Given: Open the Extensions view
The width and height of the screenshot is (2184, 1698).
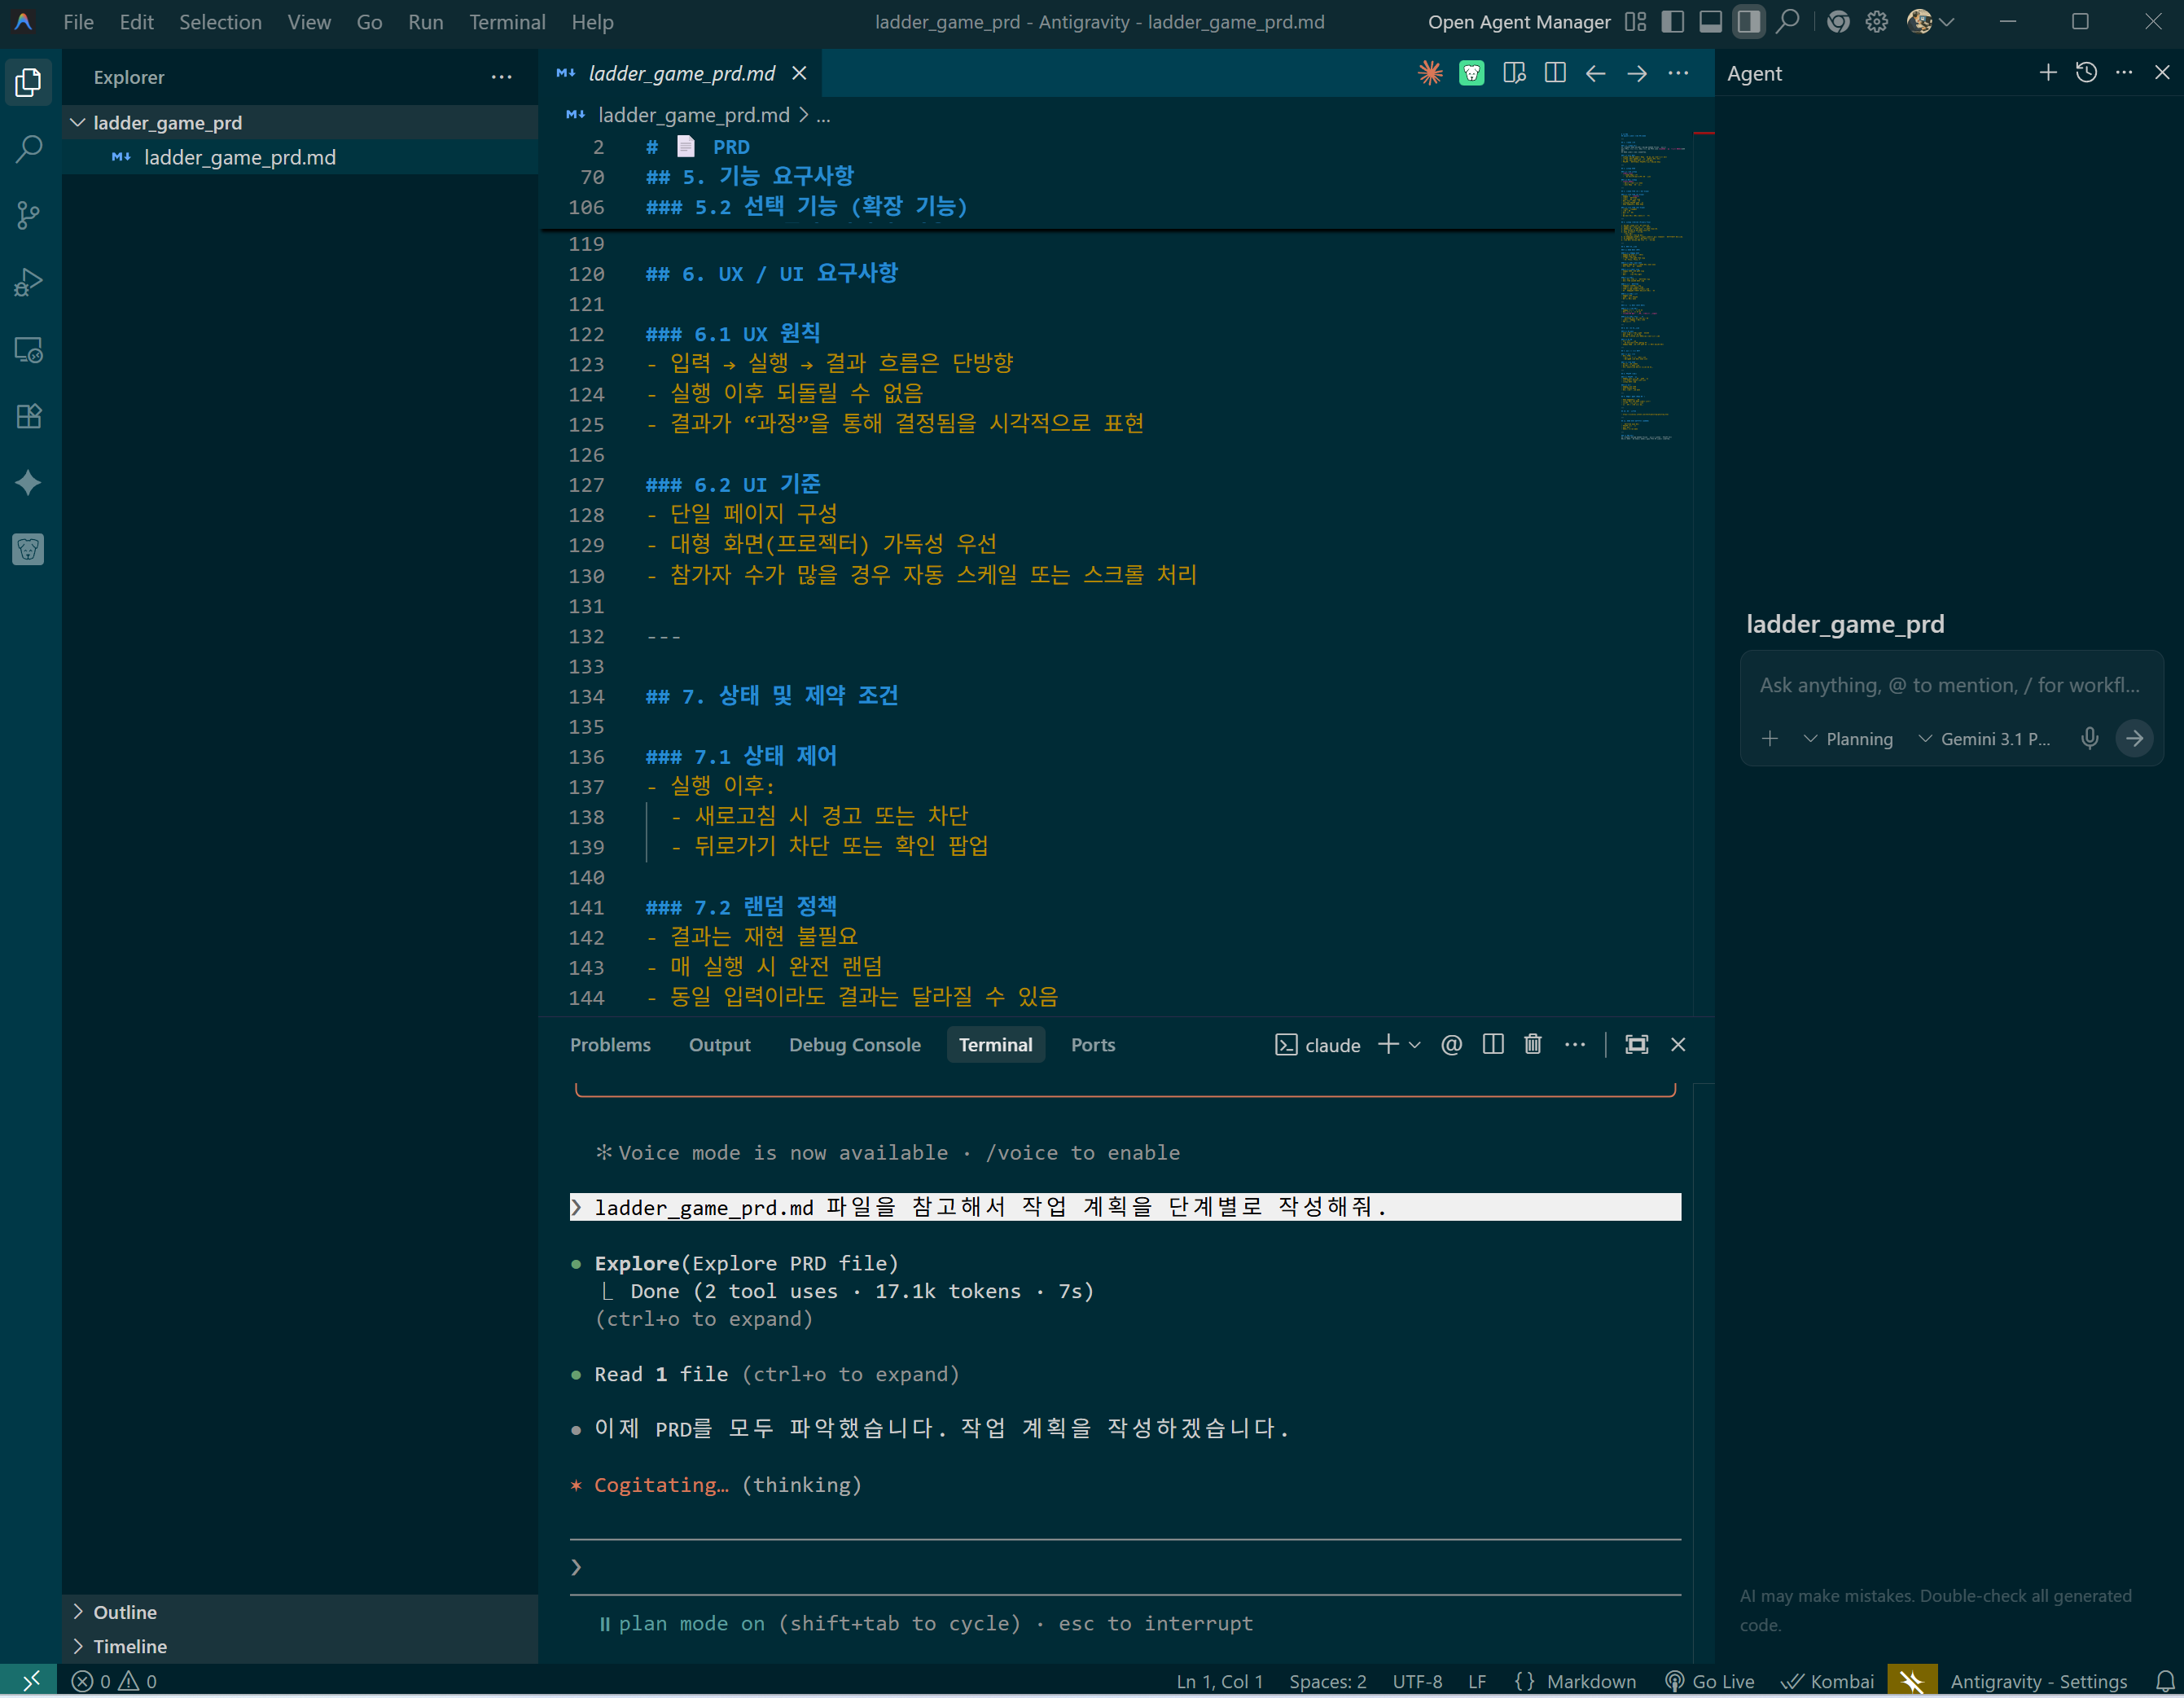Looking at the screenshot, I should tap(28, 416).
